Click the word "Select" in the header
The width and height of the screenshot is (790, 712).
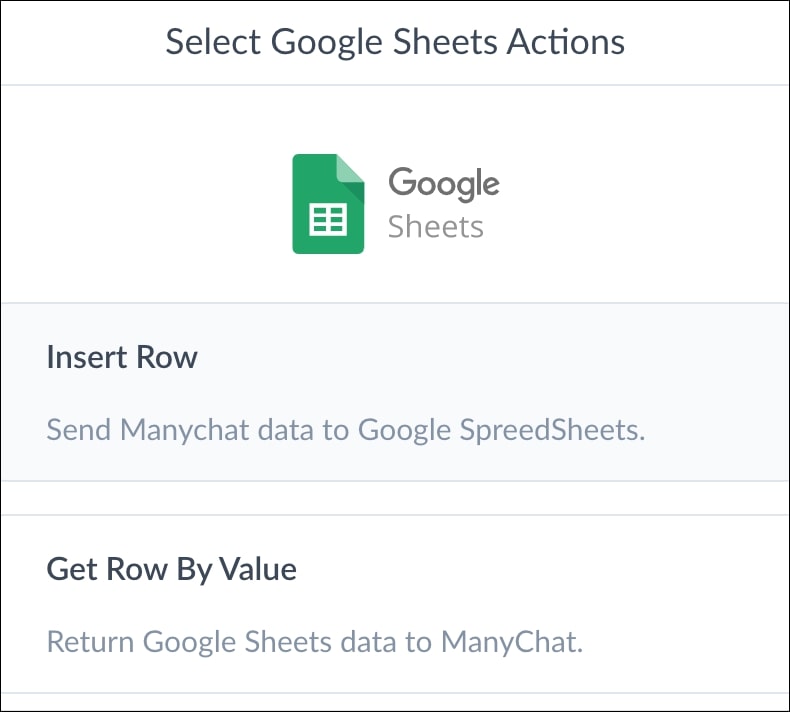[213, 42]
